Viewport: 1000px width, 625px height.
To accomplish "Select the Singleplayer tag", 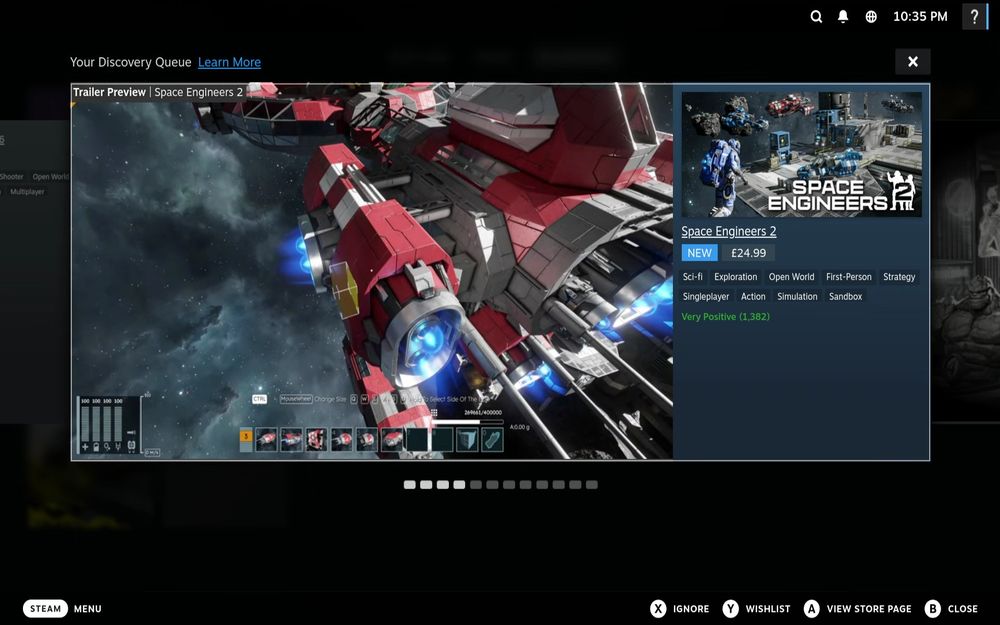I will pos(706,297).
